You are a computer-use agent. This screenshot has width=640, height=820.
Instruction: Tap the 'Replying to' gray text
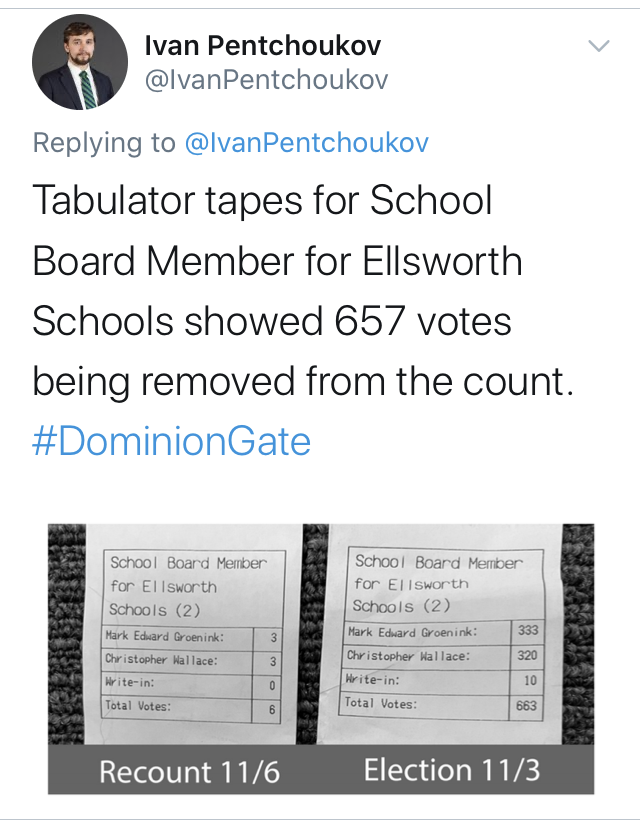point(104,142)
